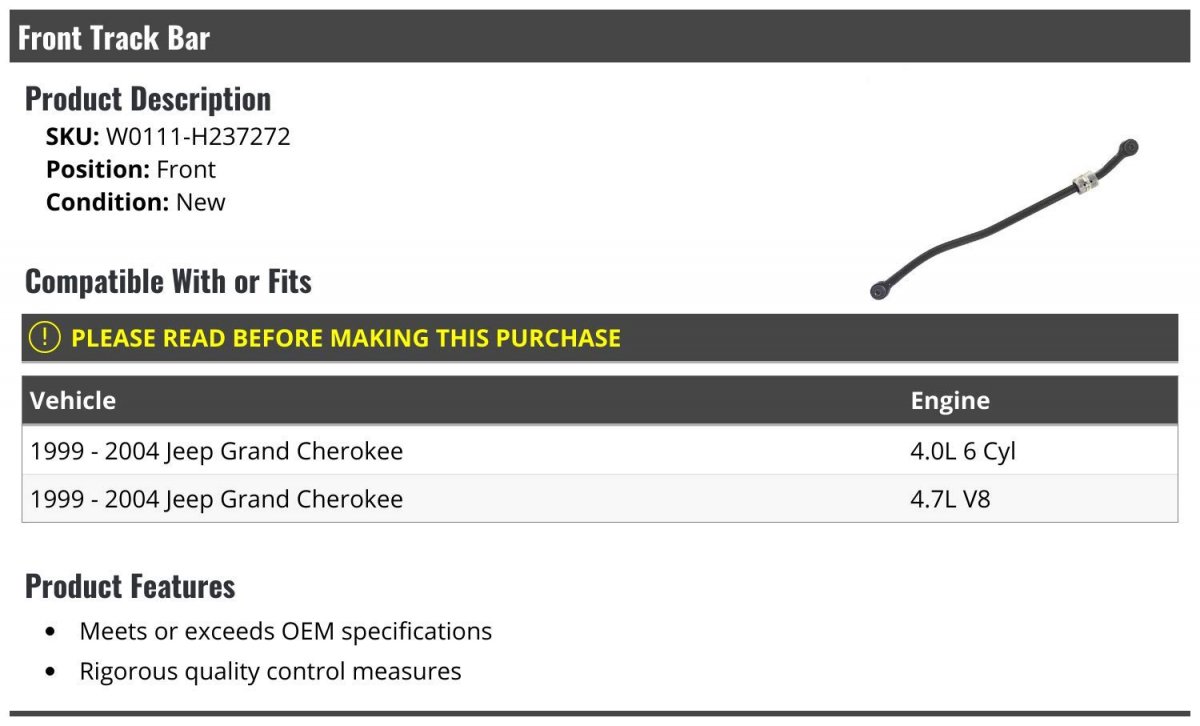Screen dimensions: 1200x726
Task: Click the Engine column header
Action: tap(950, 401)
